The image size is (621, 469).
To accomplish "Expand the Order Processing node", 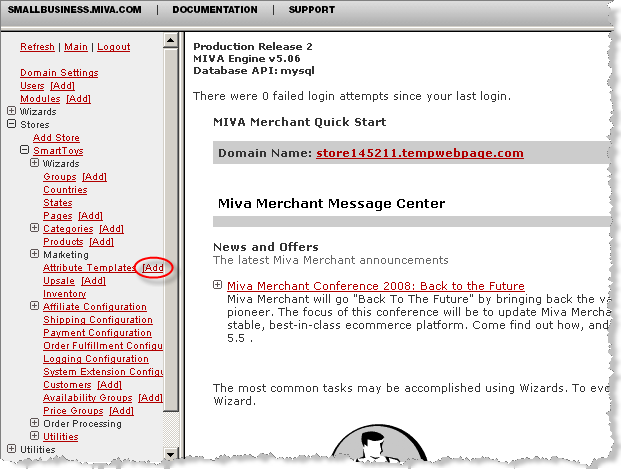I will 34,423.
